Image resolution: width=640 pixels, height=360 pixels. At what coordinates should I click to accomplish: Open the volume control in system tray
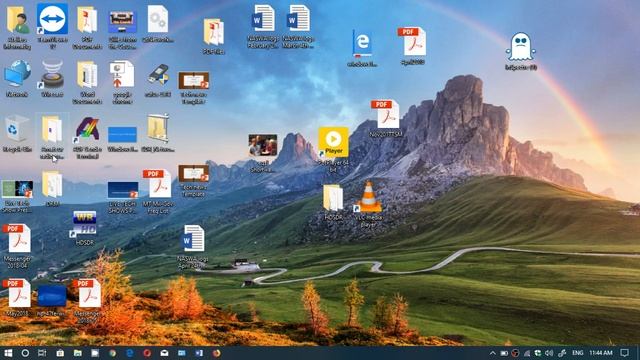point(549,353)
